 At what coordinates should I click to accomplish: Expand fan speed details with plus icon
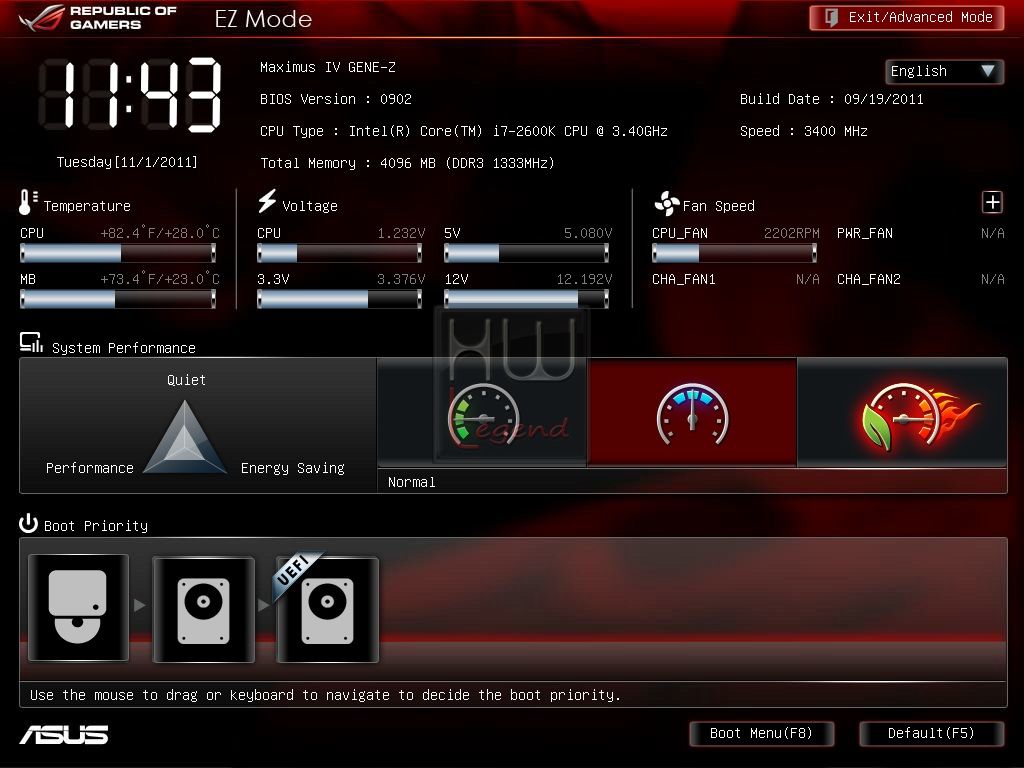tap(992, 202)
